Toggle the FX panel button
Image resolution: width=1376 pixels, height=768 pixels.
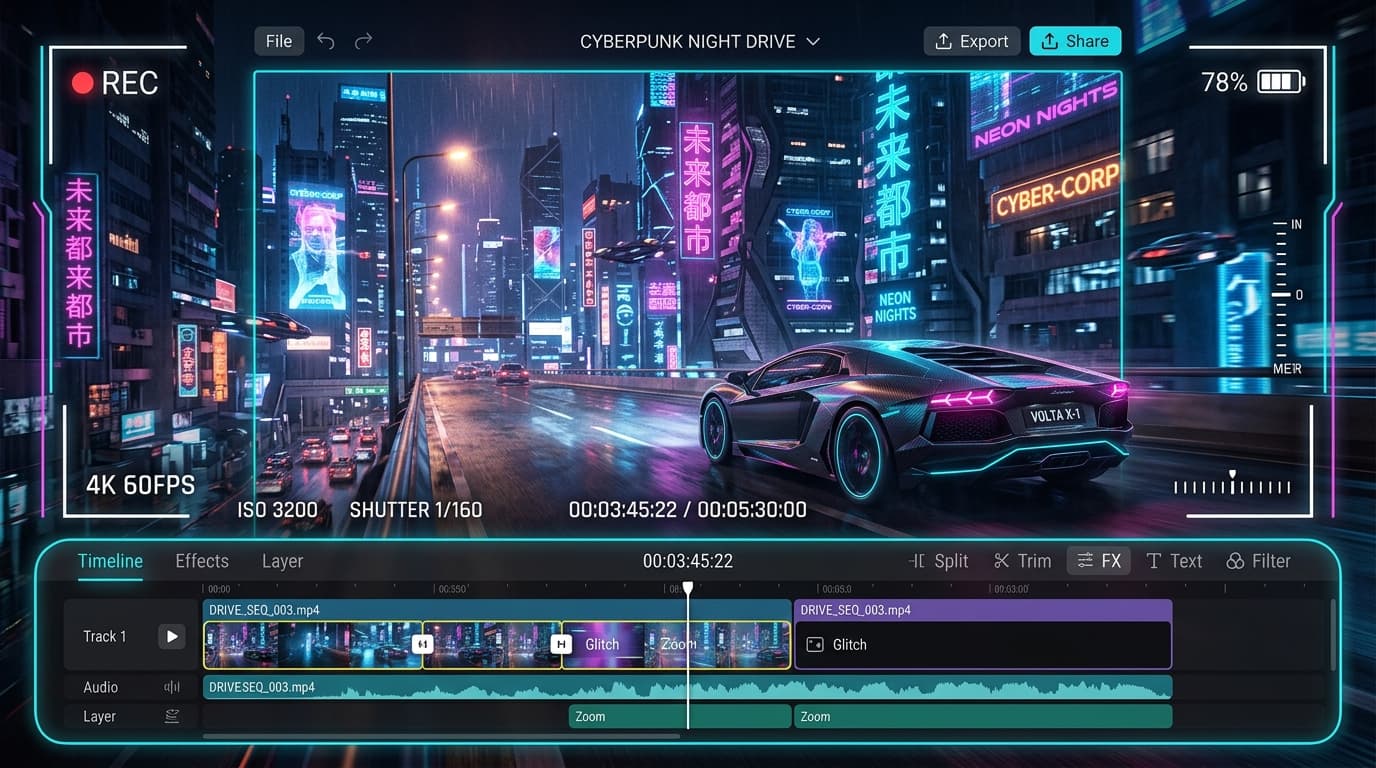tap(1099, 561)
